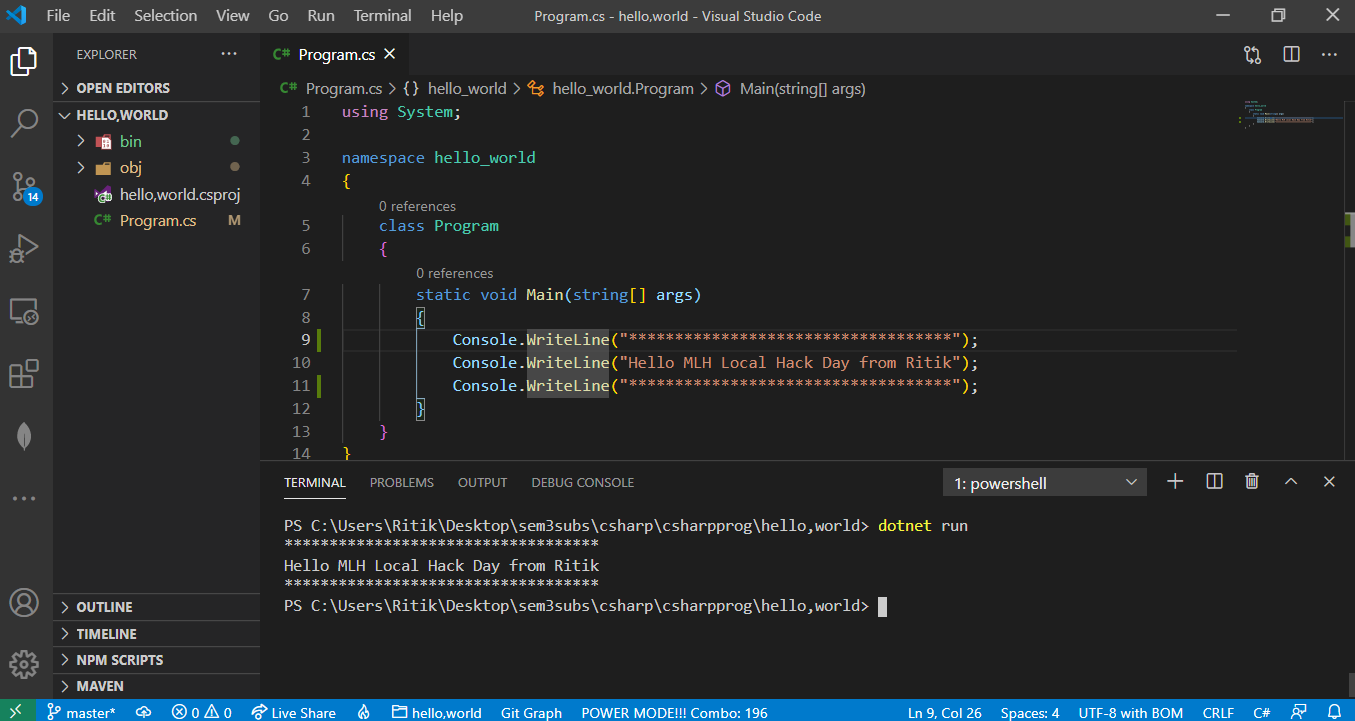The image size is (1355, 721).
Task: Open Program.cs in the explorer tree
Action: point(156,220)
